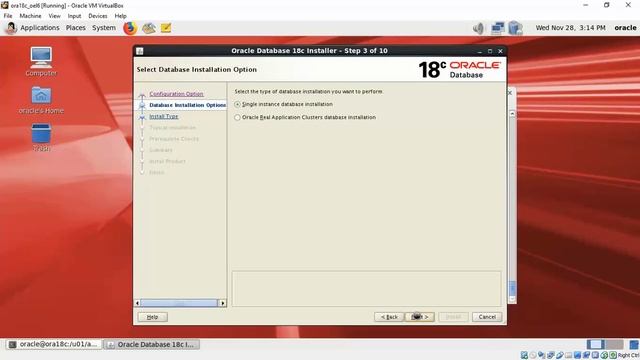Open VirtualBox Machine menu
The image size is (640, 360).
[x=30, y=16]
